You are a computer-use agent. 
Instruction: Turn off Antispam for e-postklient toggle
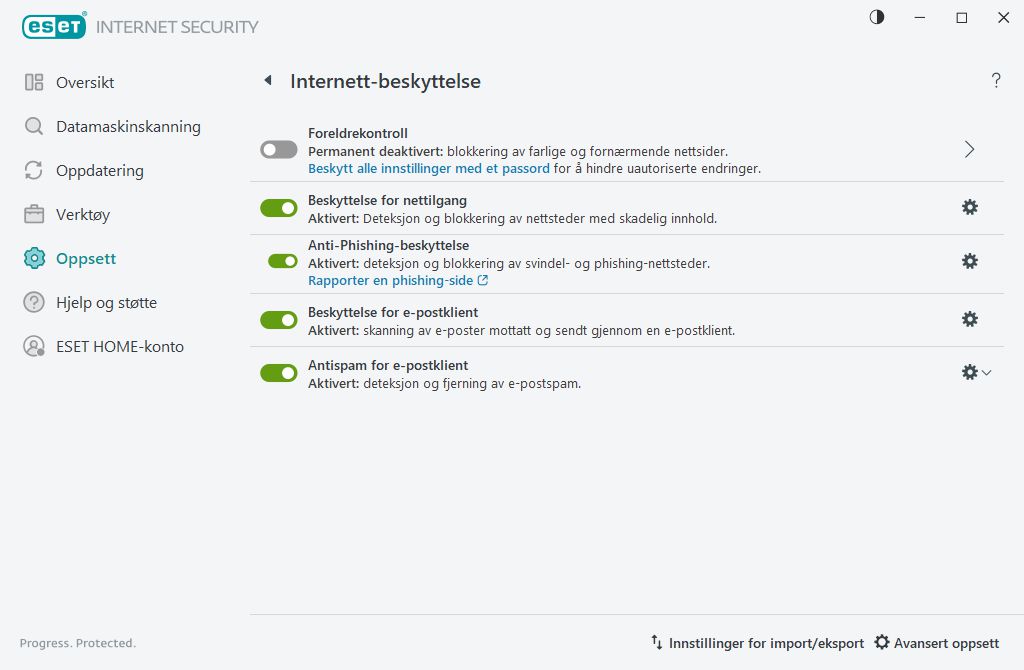(x=279, y=373)
